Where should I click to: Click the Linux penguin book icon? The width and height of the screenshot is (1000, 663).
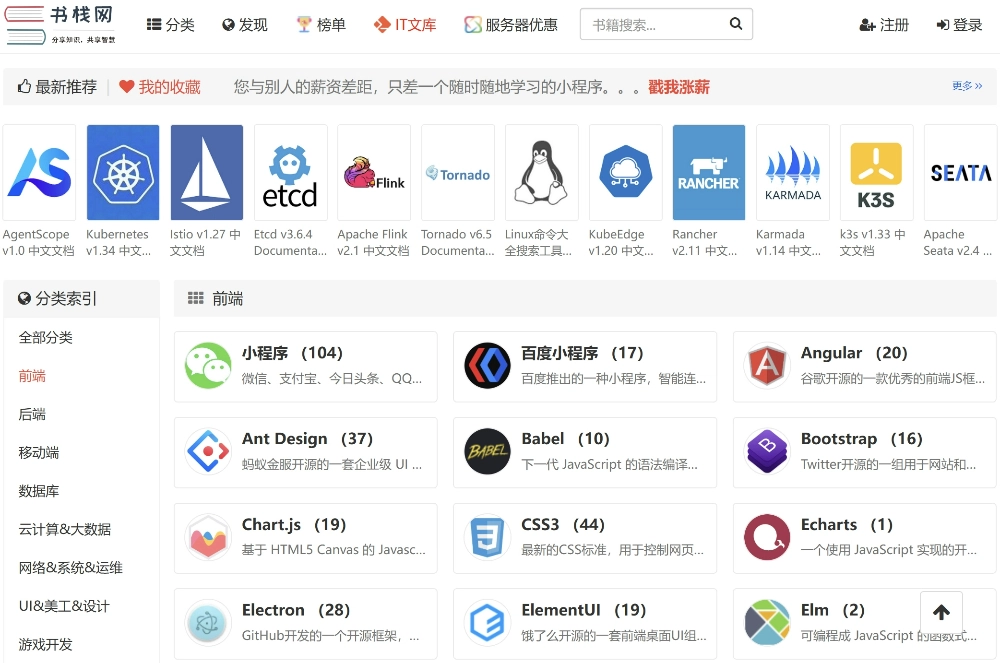541,172
